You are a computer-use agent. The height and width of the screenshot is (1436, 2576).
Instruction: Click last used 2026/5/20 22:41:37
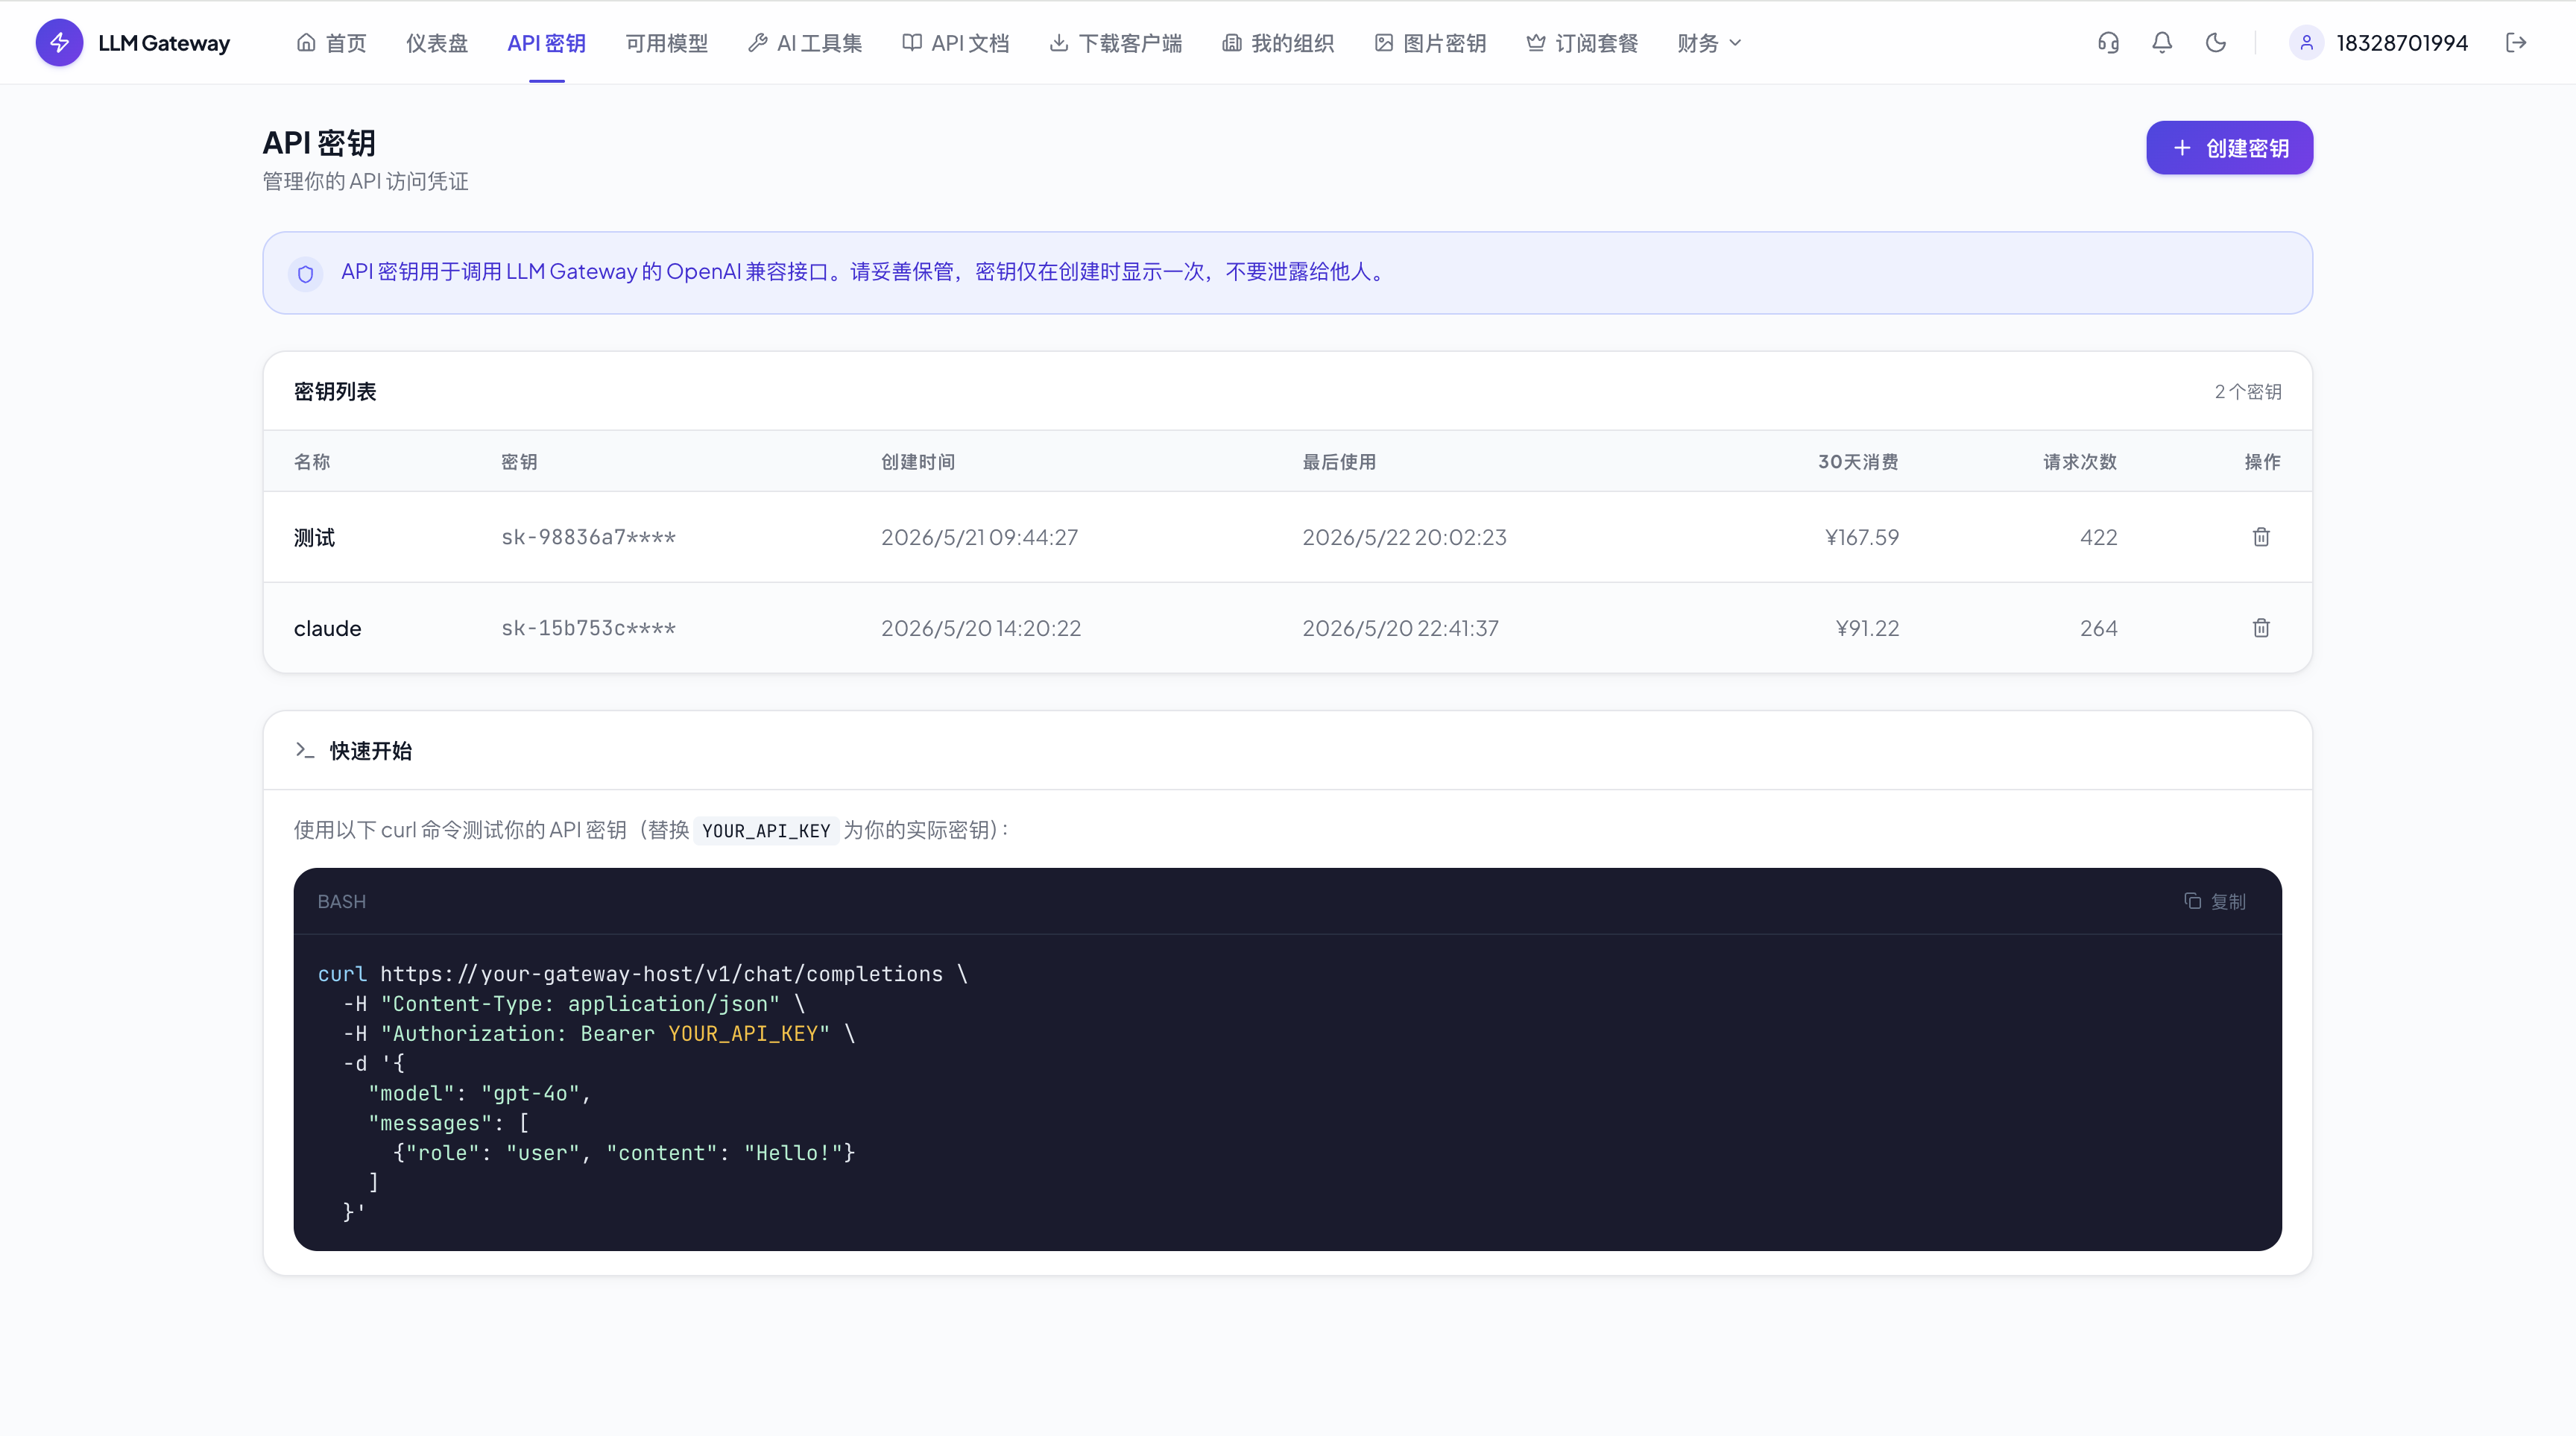[x=1400, y=628]
